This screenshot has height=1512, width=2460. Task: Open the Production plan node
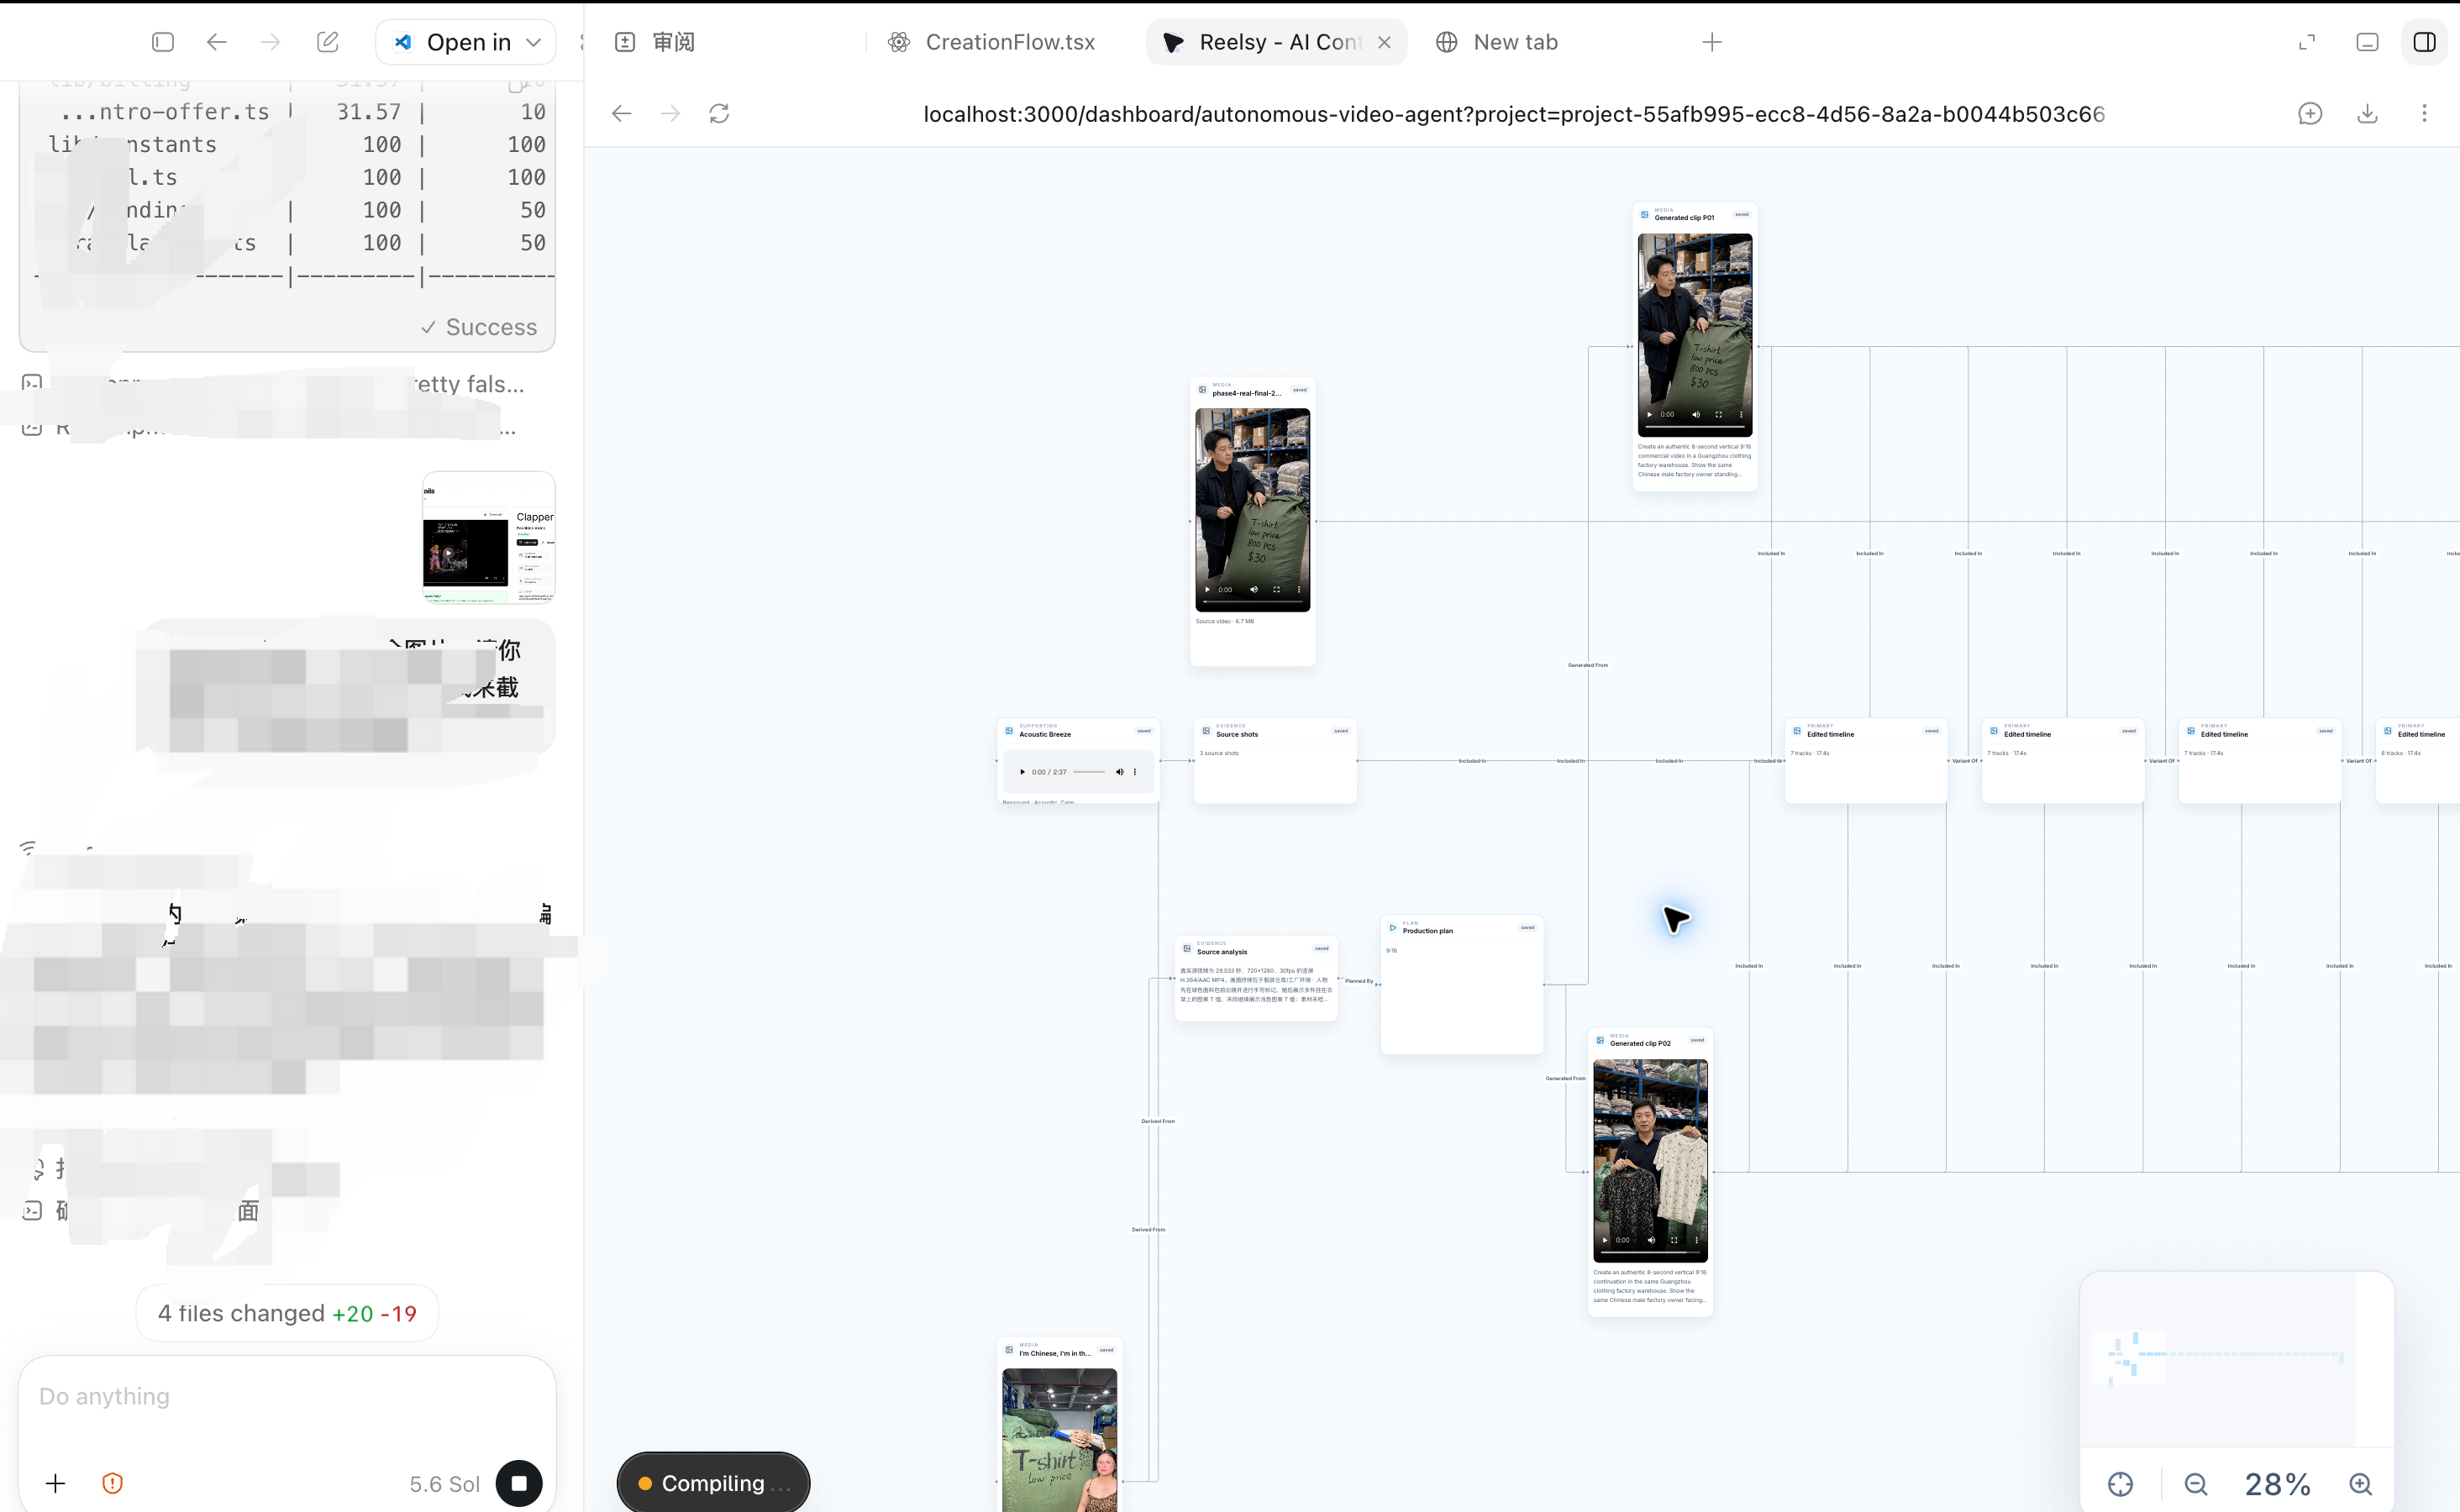coord(1462,984)
